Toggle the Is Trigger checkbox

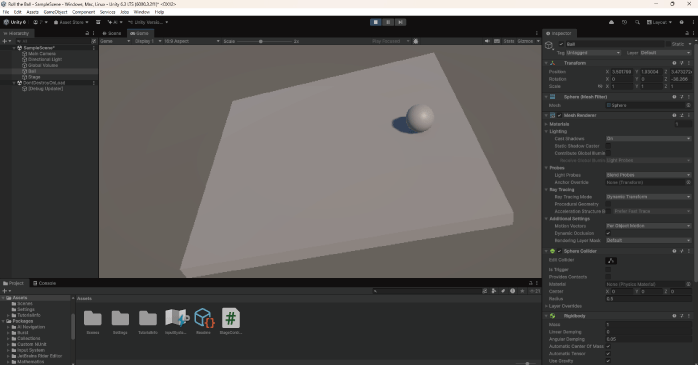click(608, 270)
